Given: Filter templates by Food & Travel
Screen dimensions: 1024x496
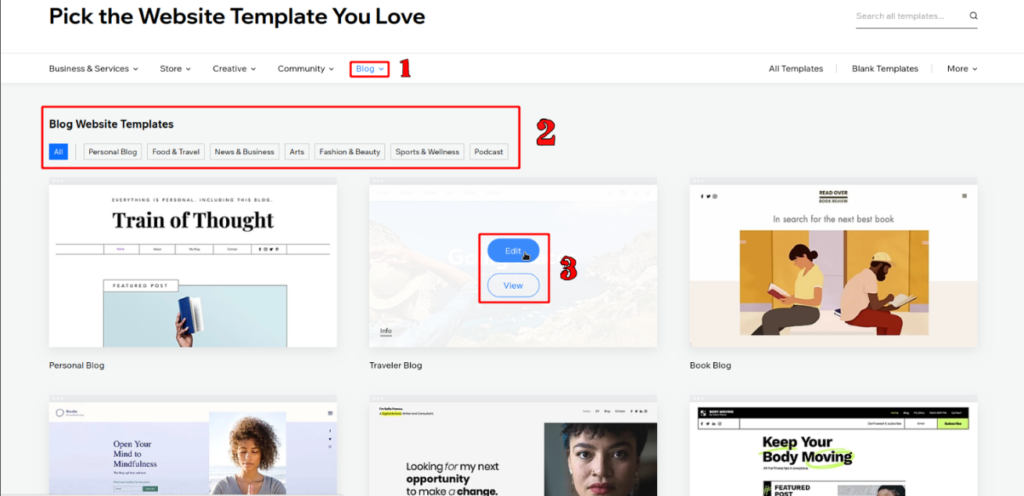Looking at the screenshot, I should pos(176,152).
